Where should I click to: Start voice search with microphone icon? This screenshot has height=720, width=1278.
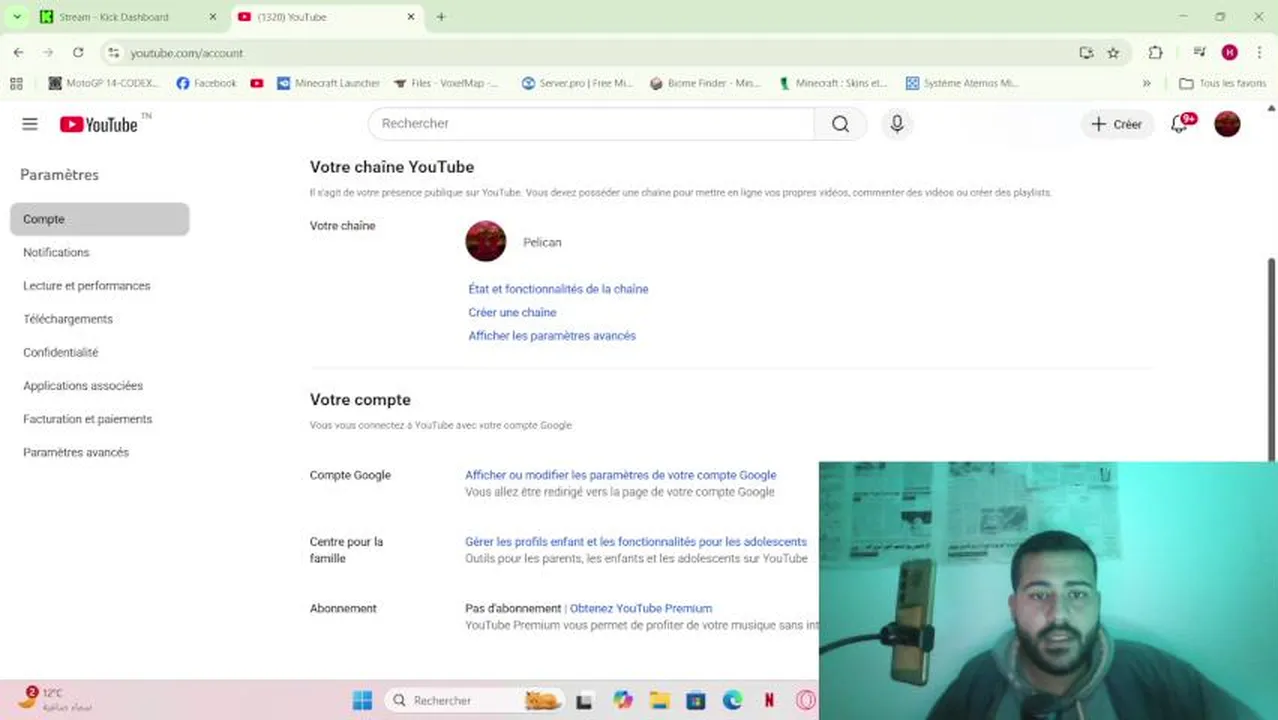[x=897, y=124]
